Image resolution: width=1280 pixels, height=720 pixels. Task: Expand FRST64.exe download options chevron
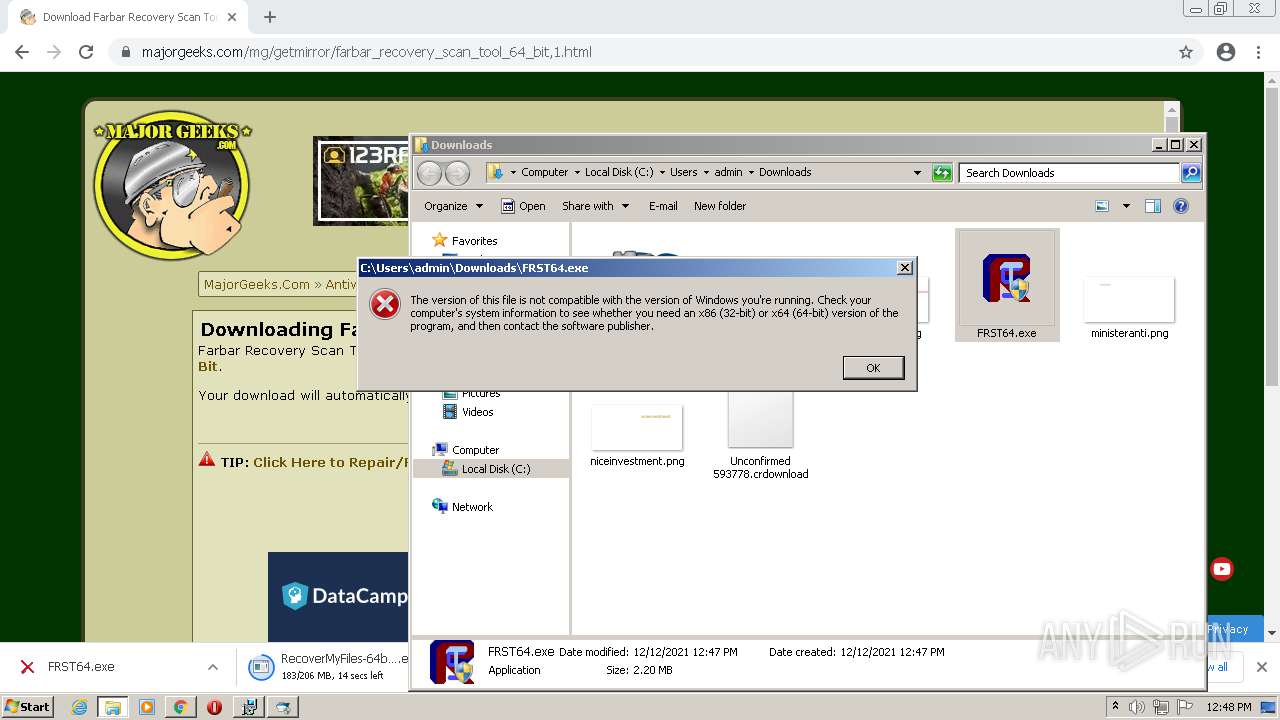(x=213, y=667)
